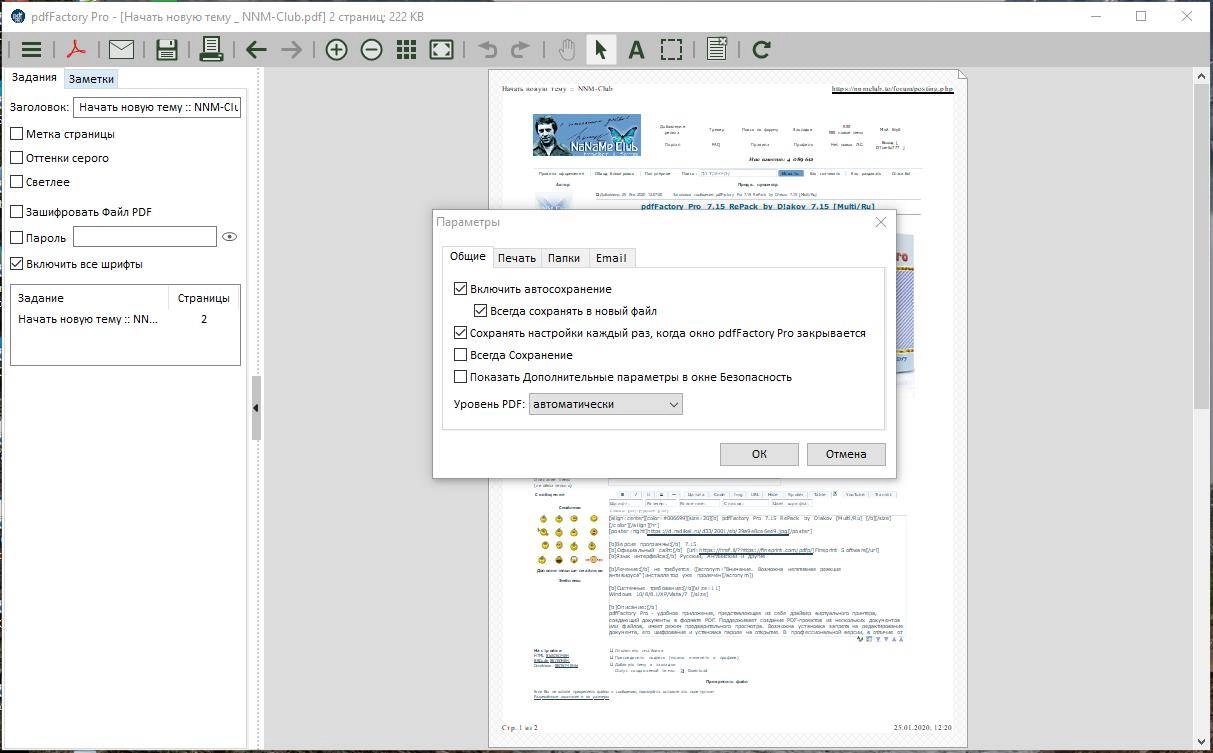The width and height of the screenshot is (1213, 753).
Task: Toggle fit-to-window full page view
Action: (x=441, y=49)
